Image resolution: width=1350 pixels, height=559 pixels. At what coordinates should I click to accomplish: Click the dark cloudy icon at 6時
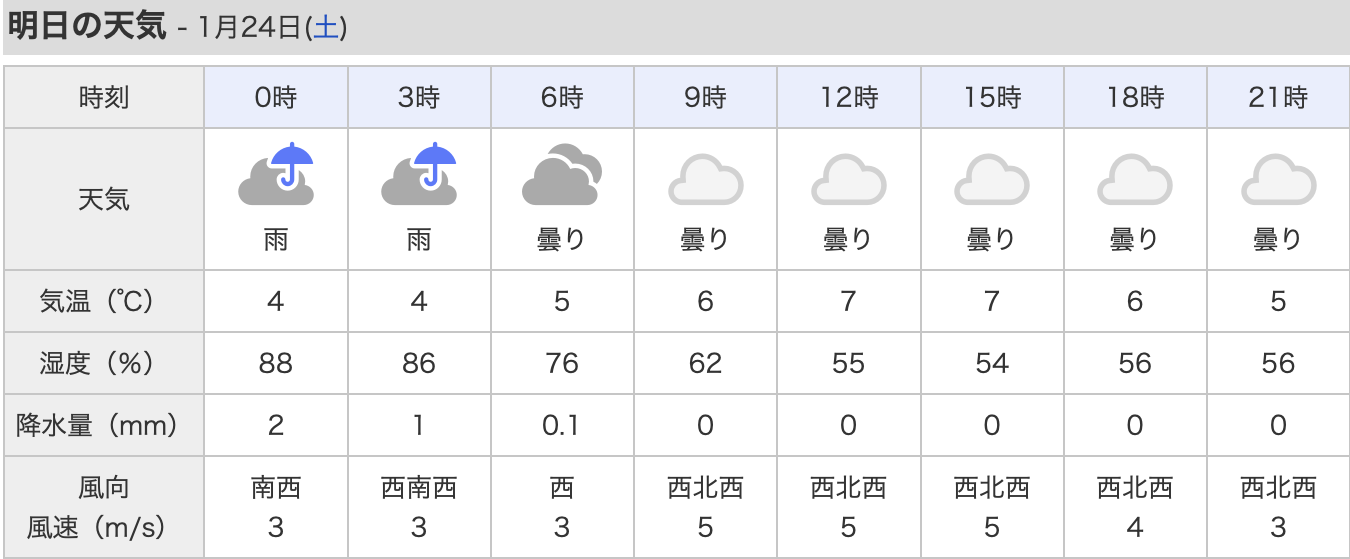(562, 177)
